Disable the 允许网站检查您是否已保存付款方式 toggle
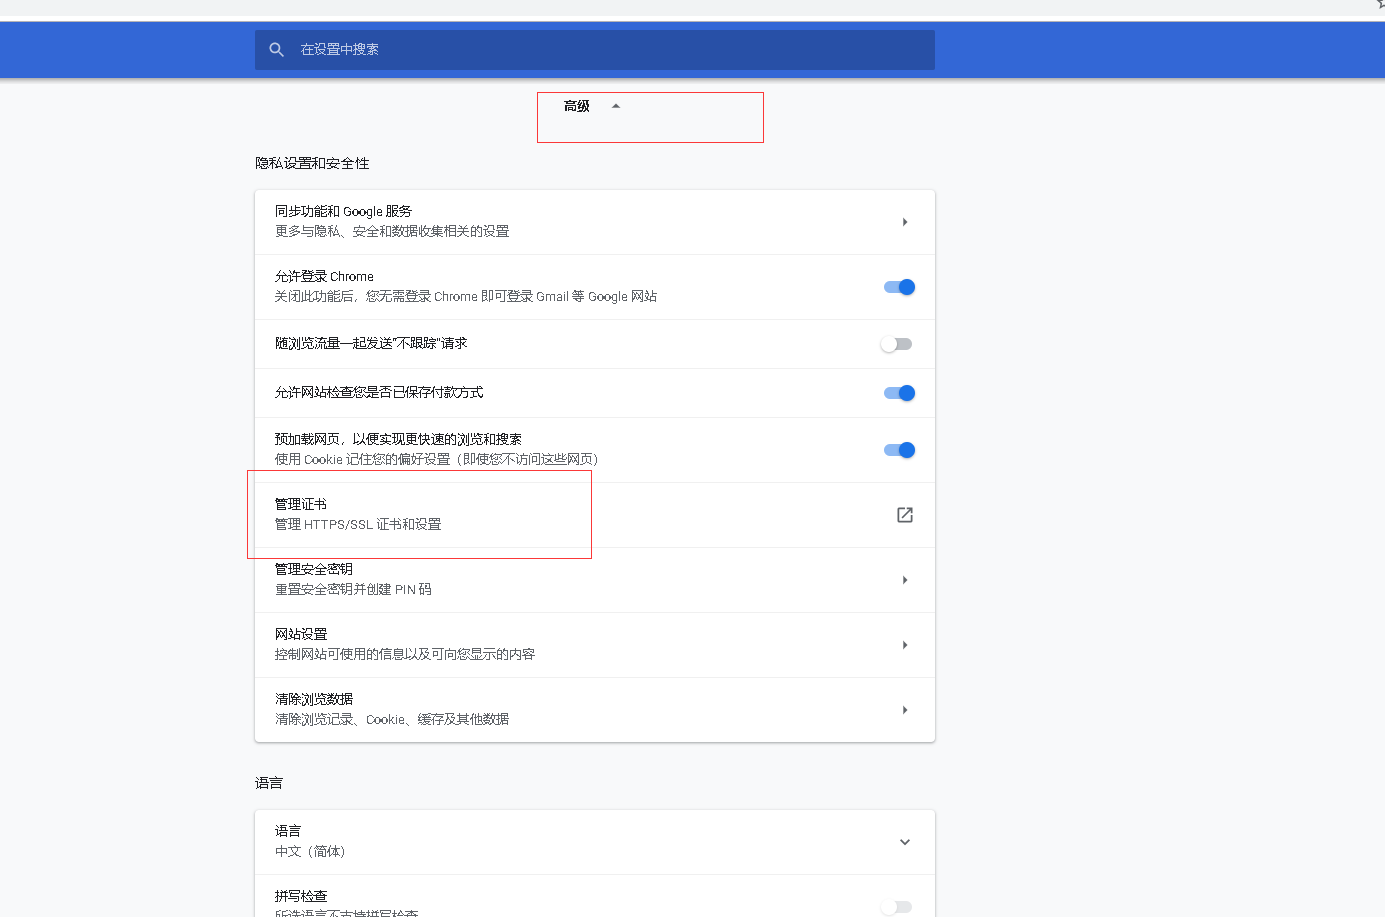This screenshot has width=1385, height=917. (897, 392)
